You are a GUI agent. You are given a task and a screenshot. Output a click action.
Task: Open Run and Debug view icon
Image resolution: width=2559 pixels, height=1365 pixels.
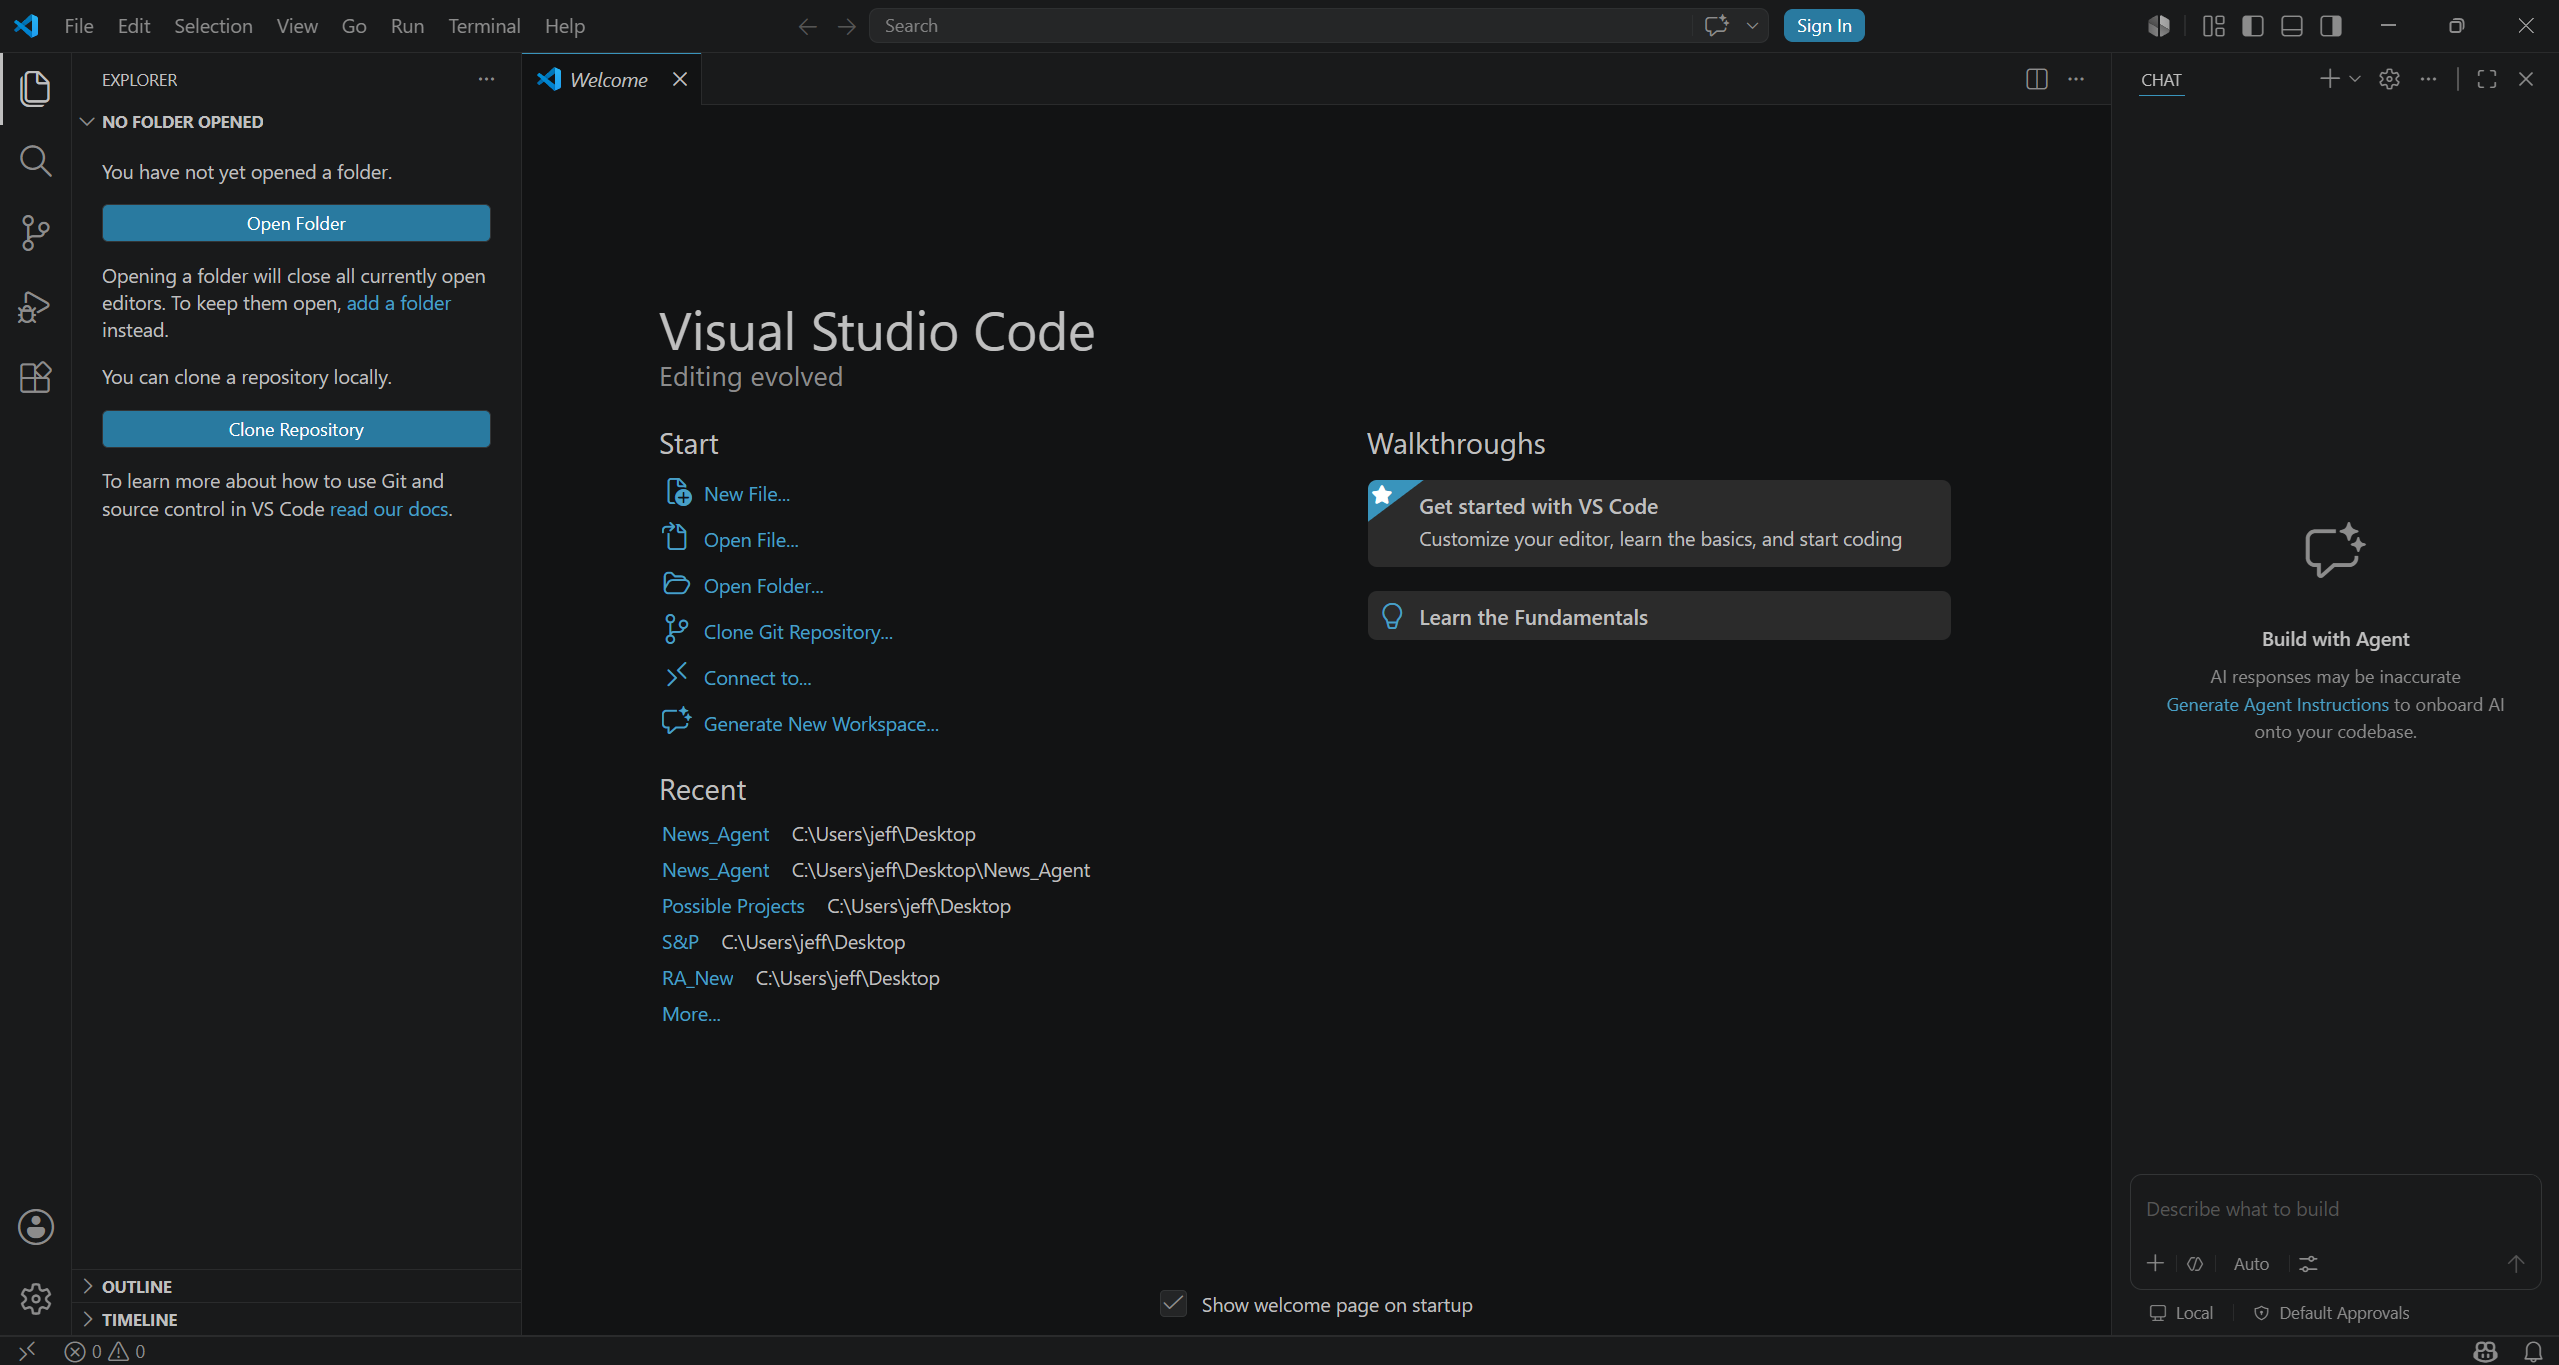pos(35,305)
